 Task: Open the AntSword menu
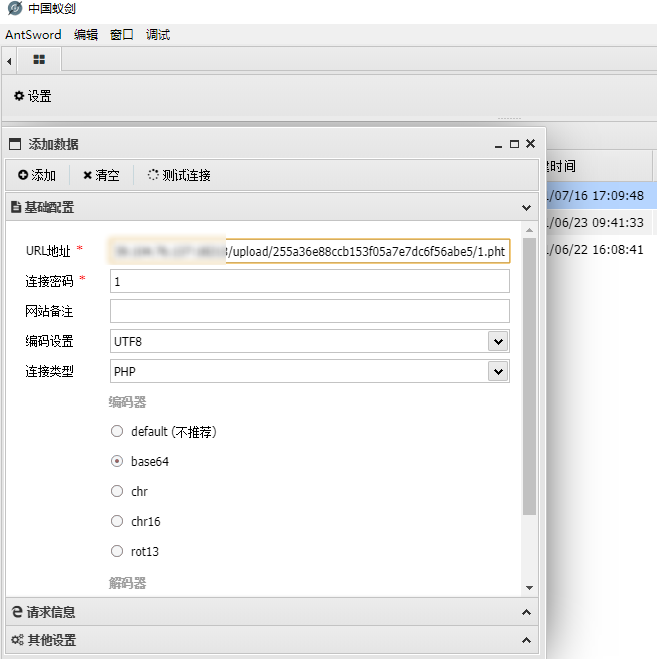click(33, 34)
